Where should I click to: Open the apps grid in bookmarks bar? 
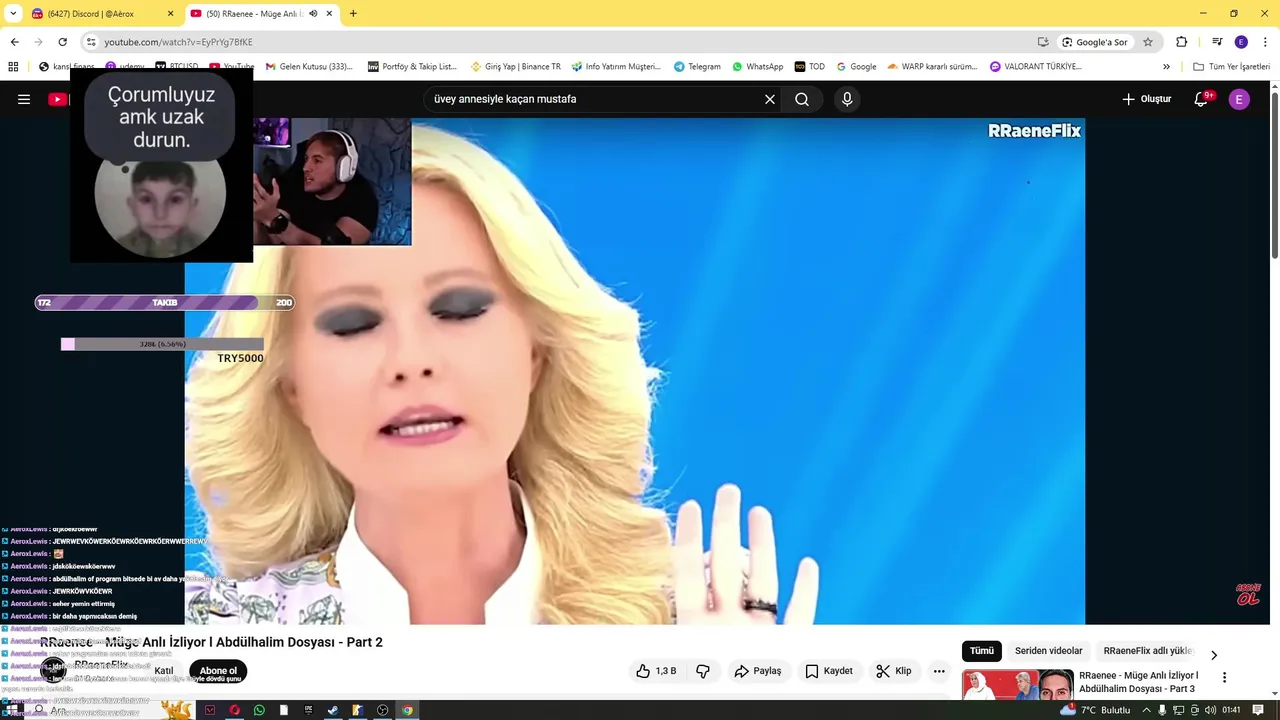pos(13,67)
